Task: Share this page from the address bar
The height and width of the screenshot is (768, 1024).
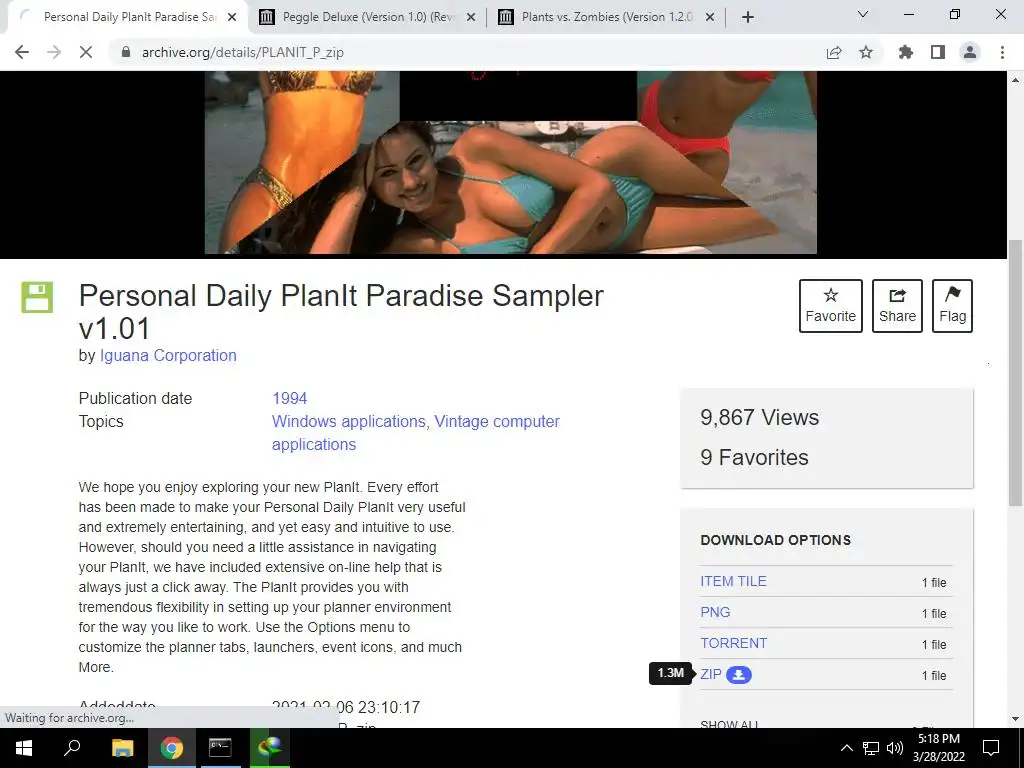Action: point(834,52)
